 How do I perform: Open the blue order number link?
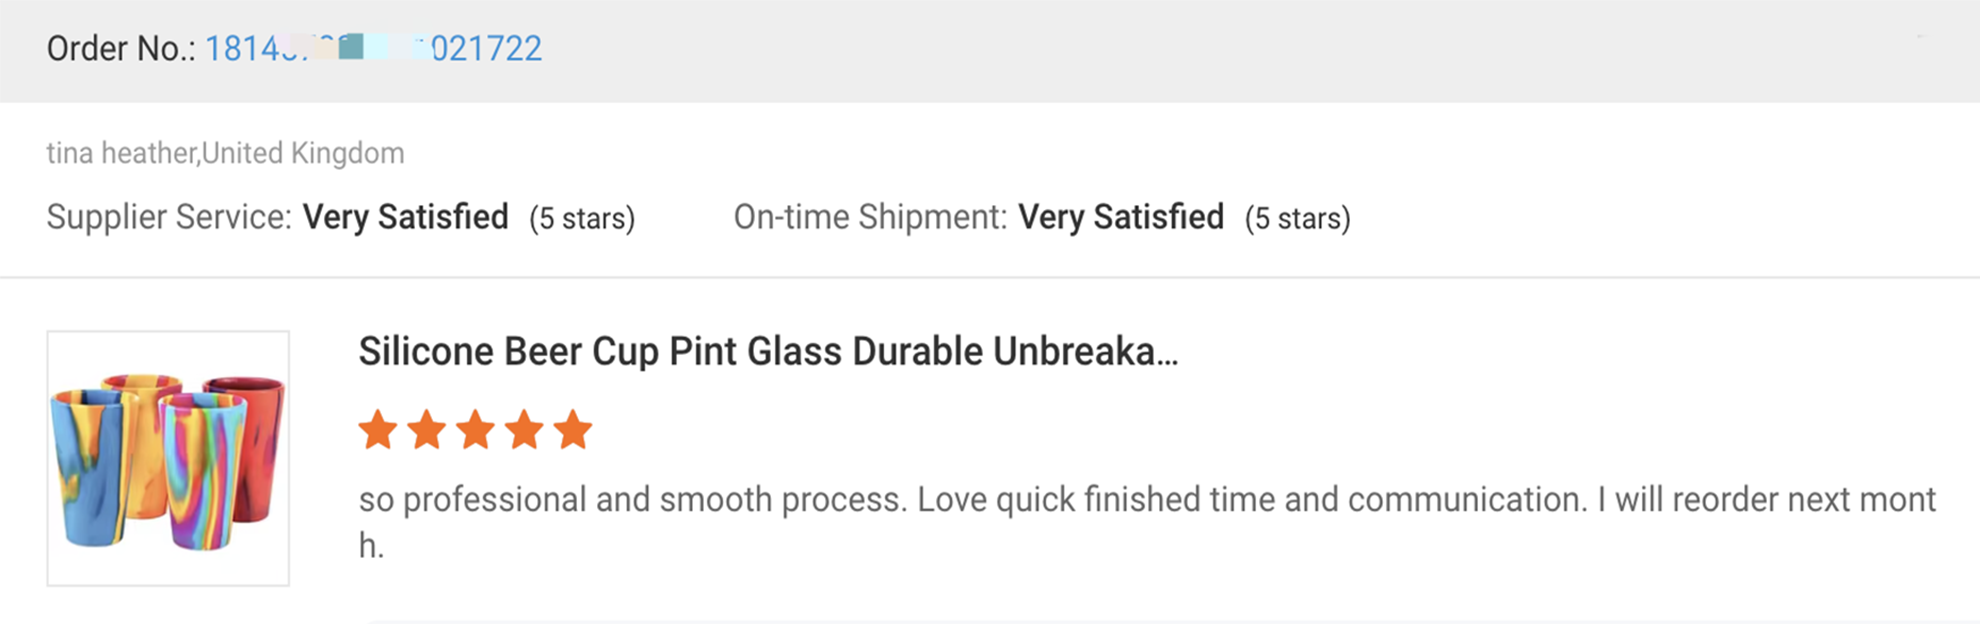click(x=373, y=49)
